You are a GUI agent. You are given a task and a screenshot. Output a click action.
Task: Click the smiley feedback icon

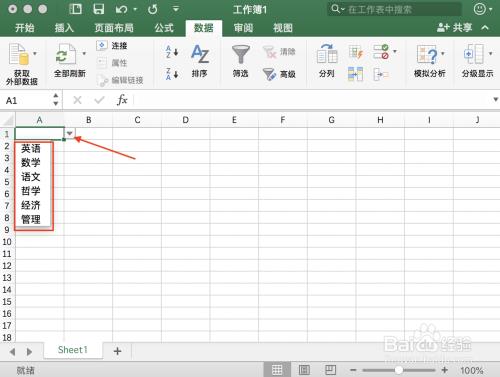[480, 9]
